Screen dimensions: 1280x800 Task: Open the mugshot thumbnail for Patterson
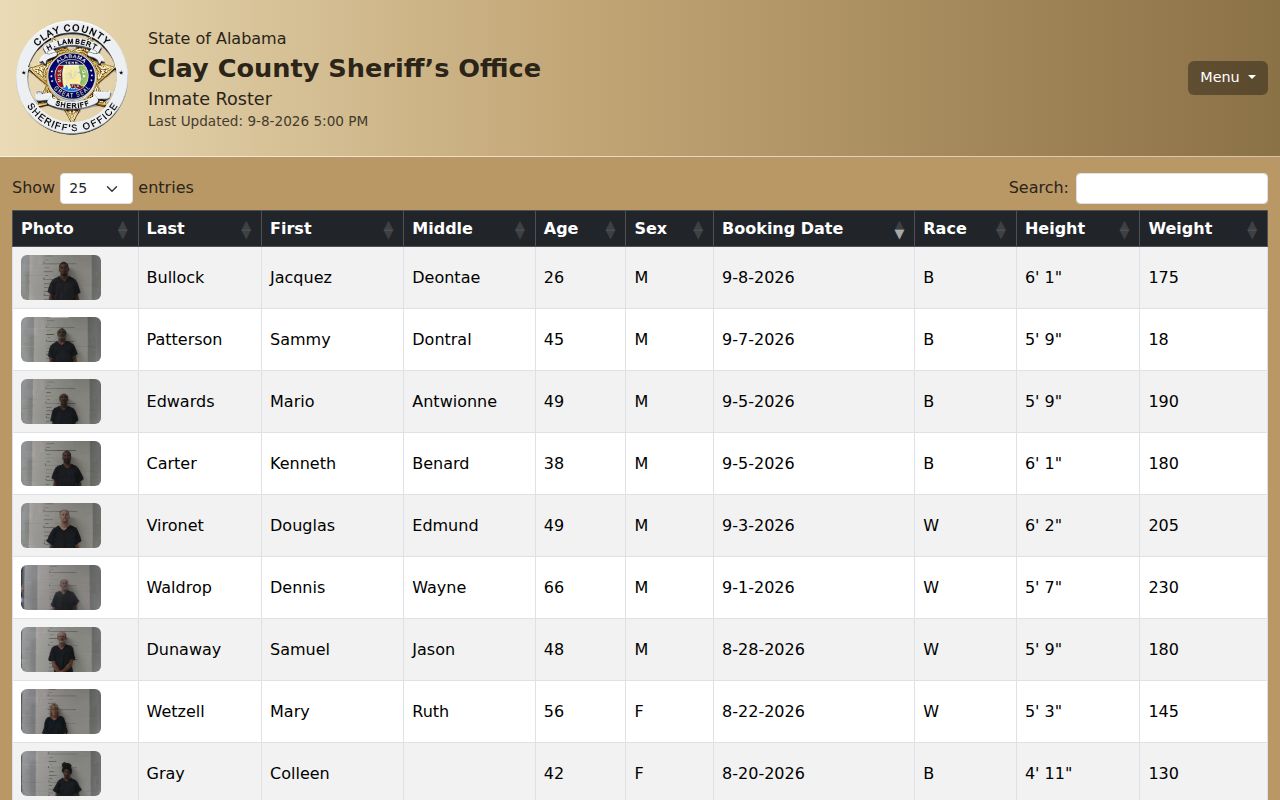61,340
